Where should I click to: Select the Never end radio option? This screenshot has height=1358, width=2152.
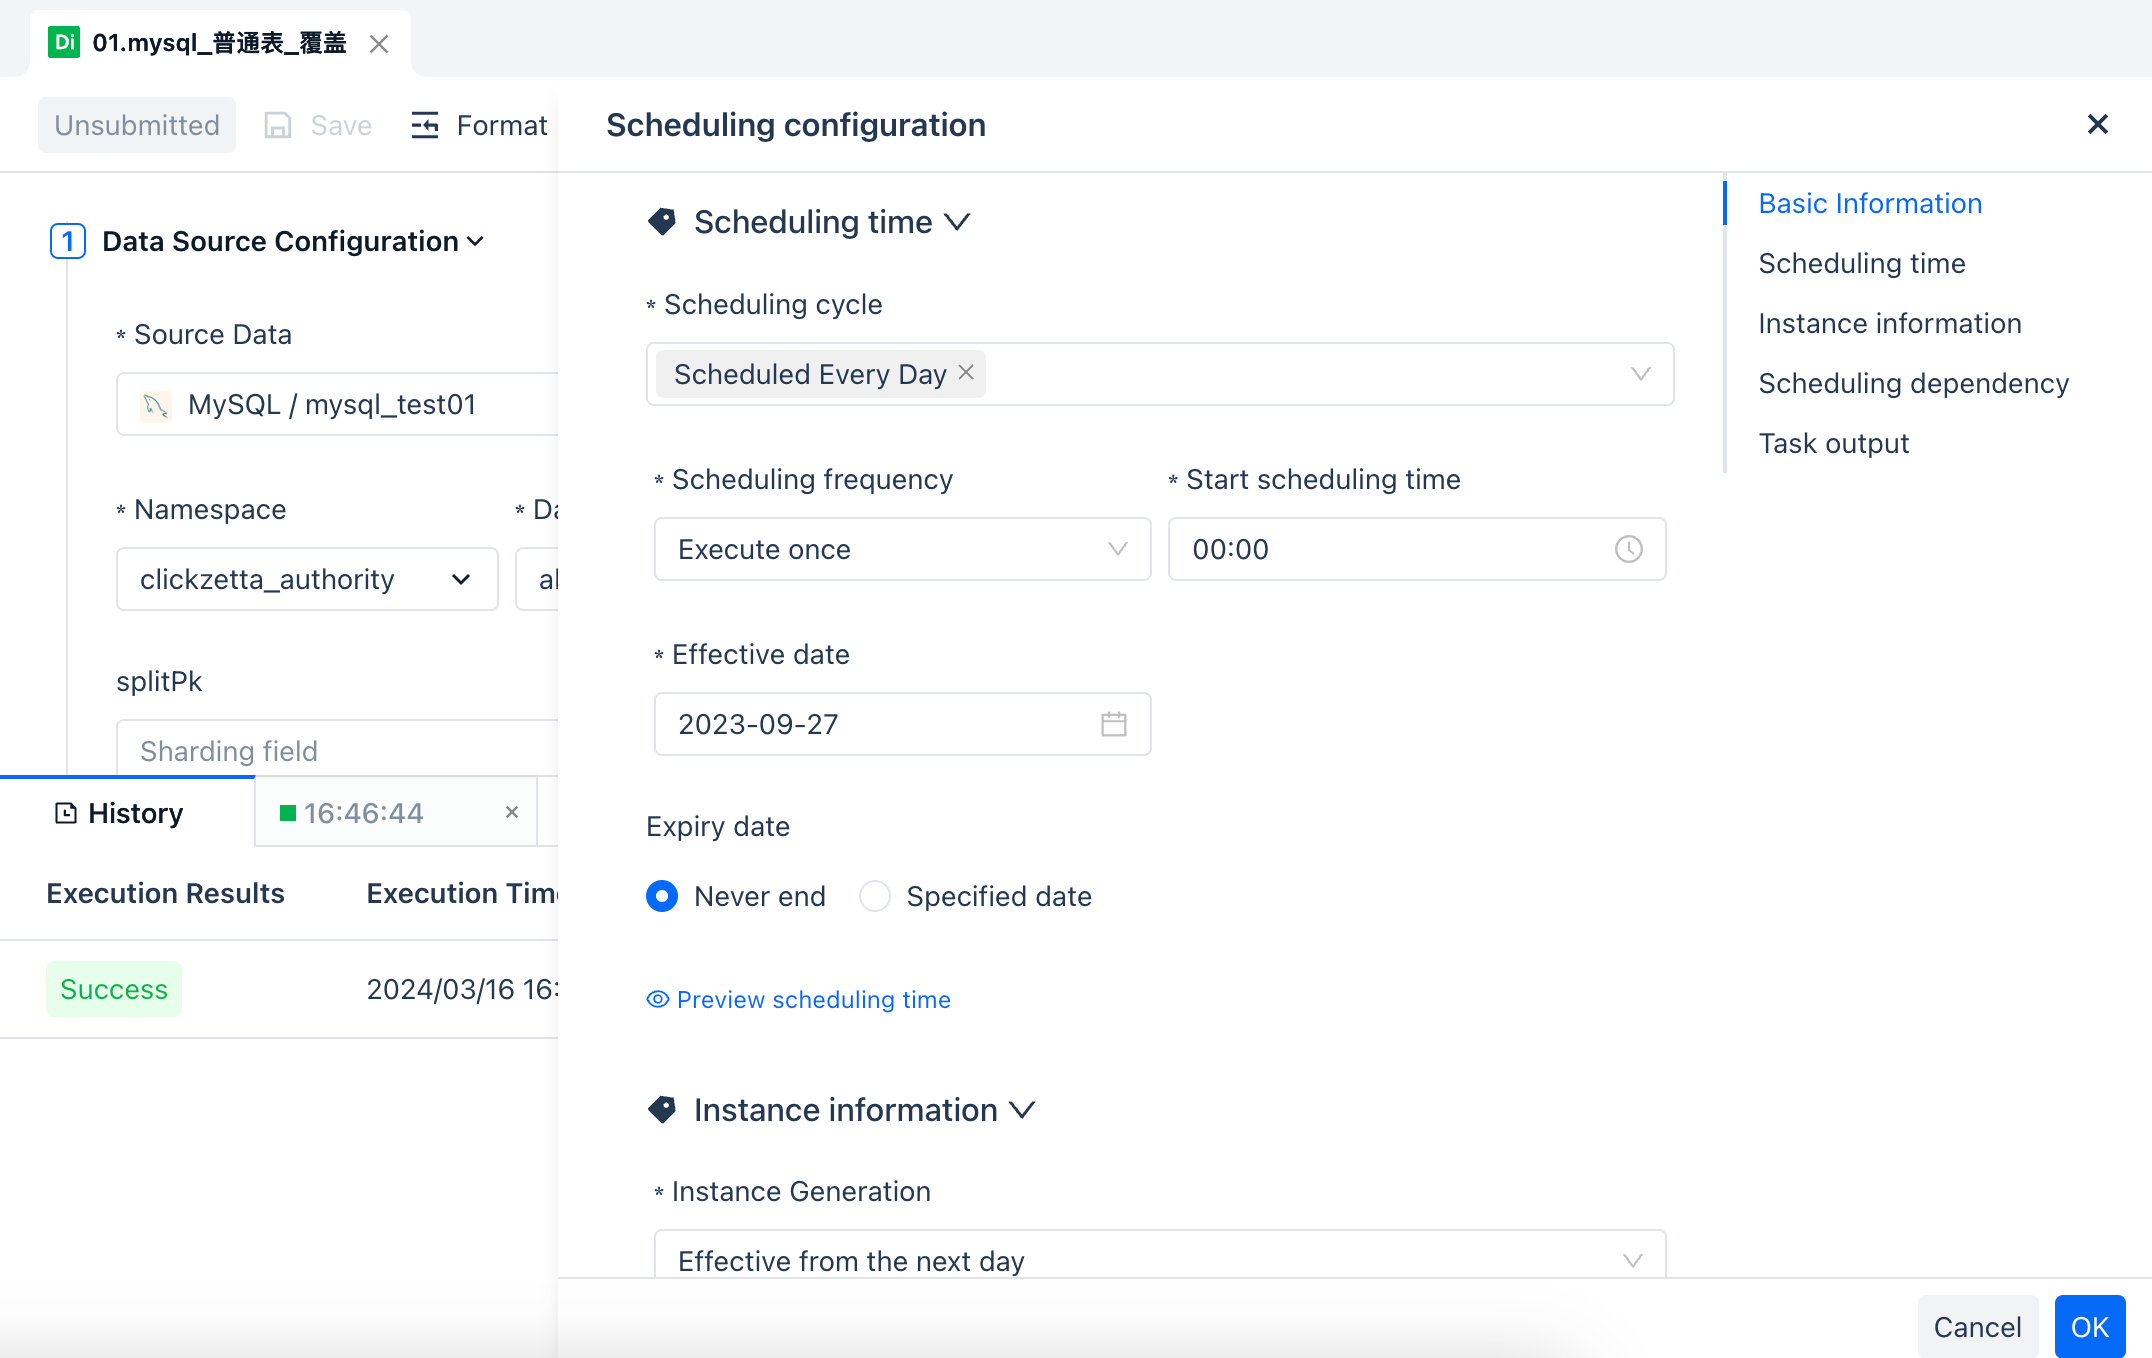pos(662,896)
